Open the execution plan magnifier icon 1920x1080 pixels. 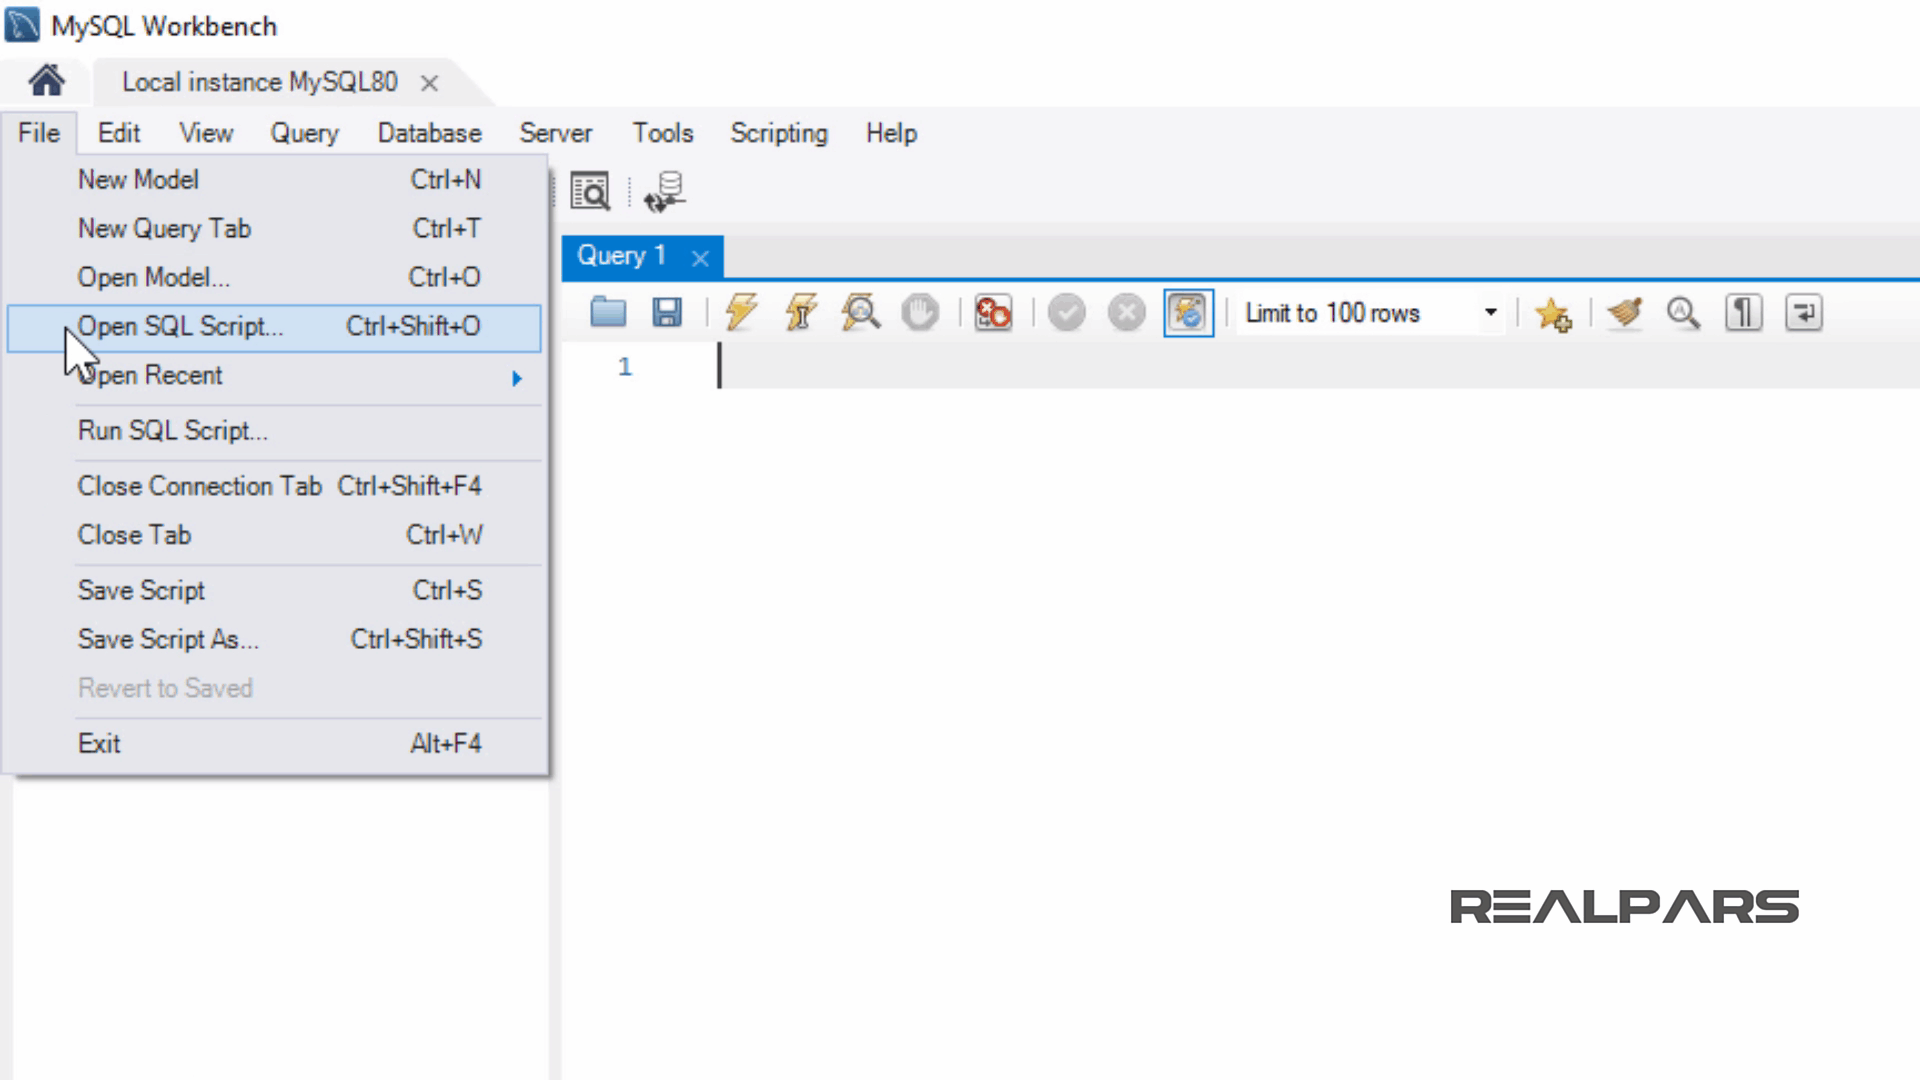[x=860, y=312]
